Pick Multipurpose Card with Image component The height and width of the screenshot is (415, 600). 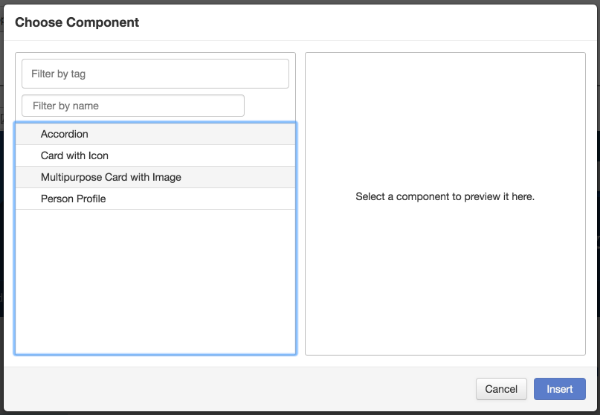(155, 177)
